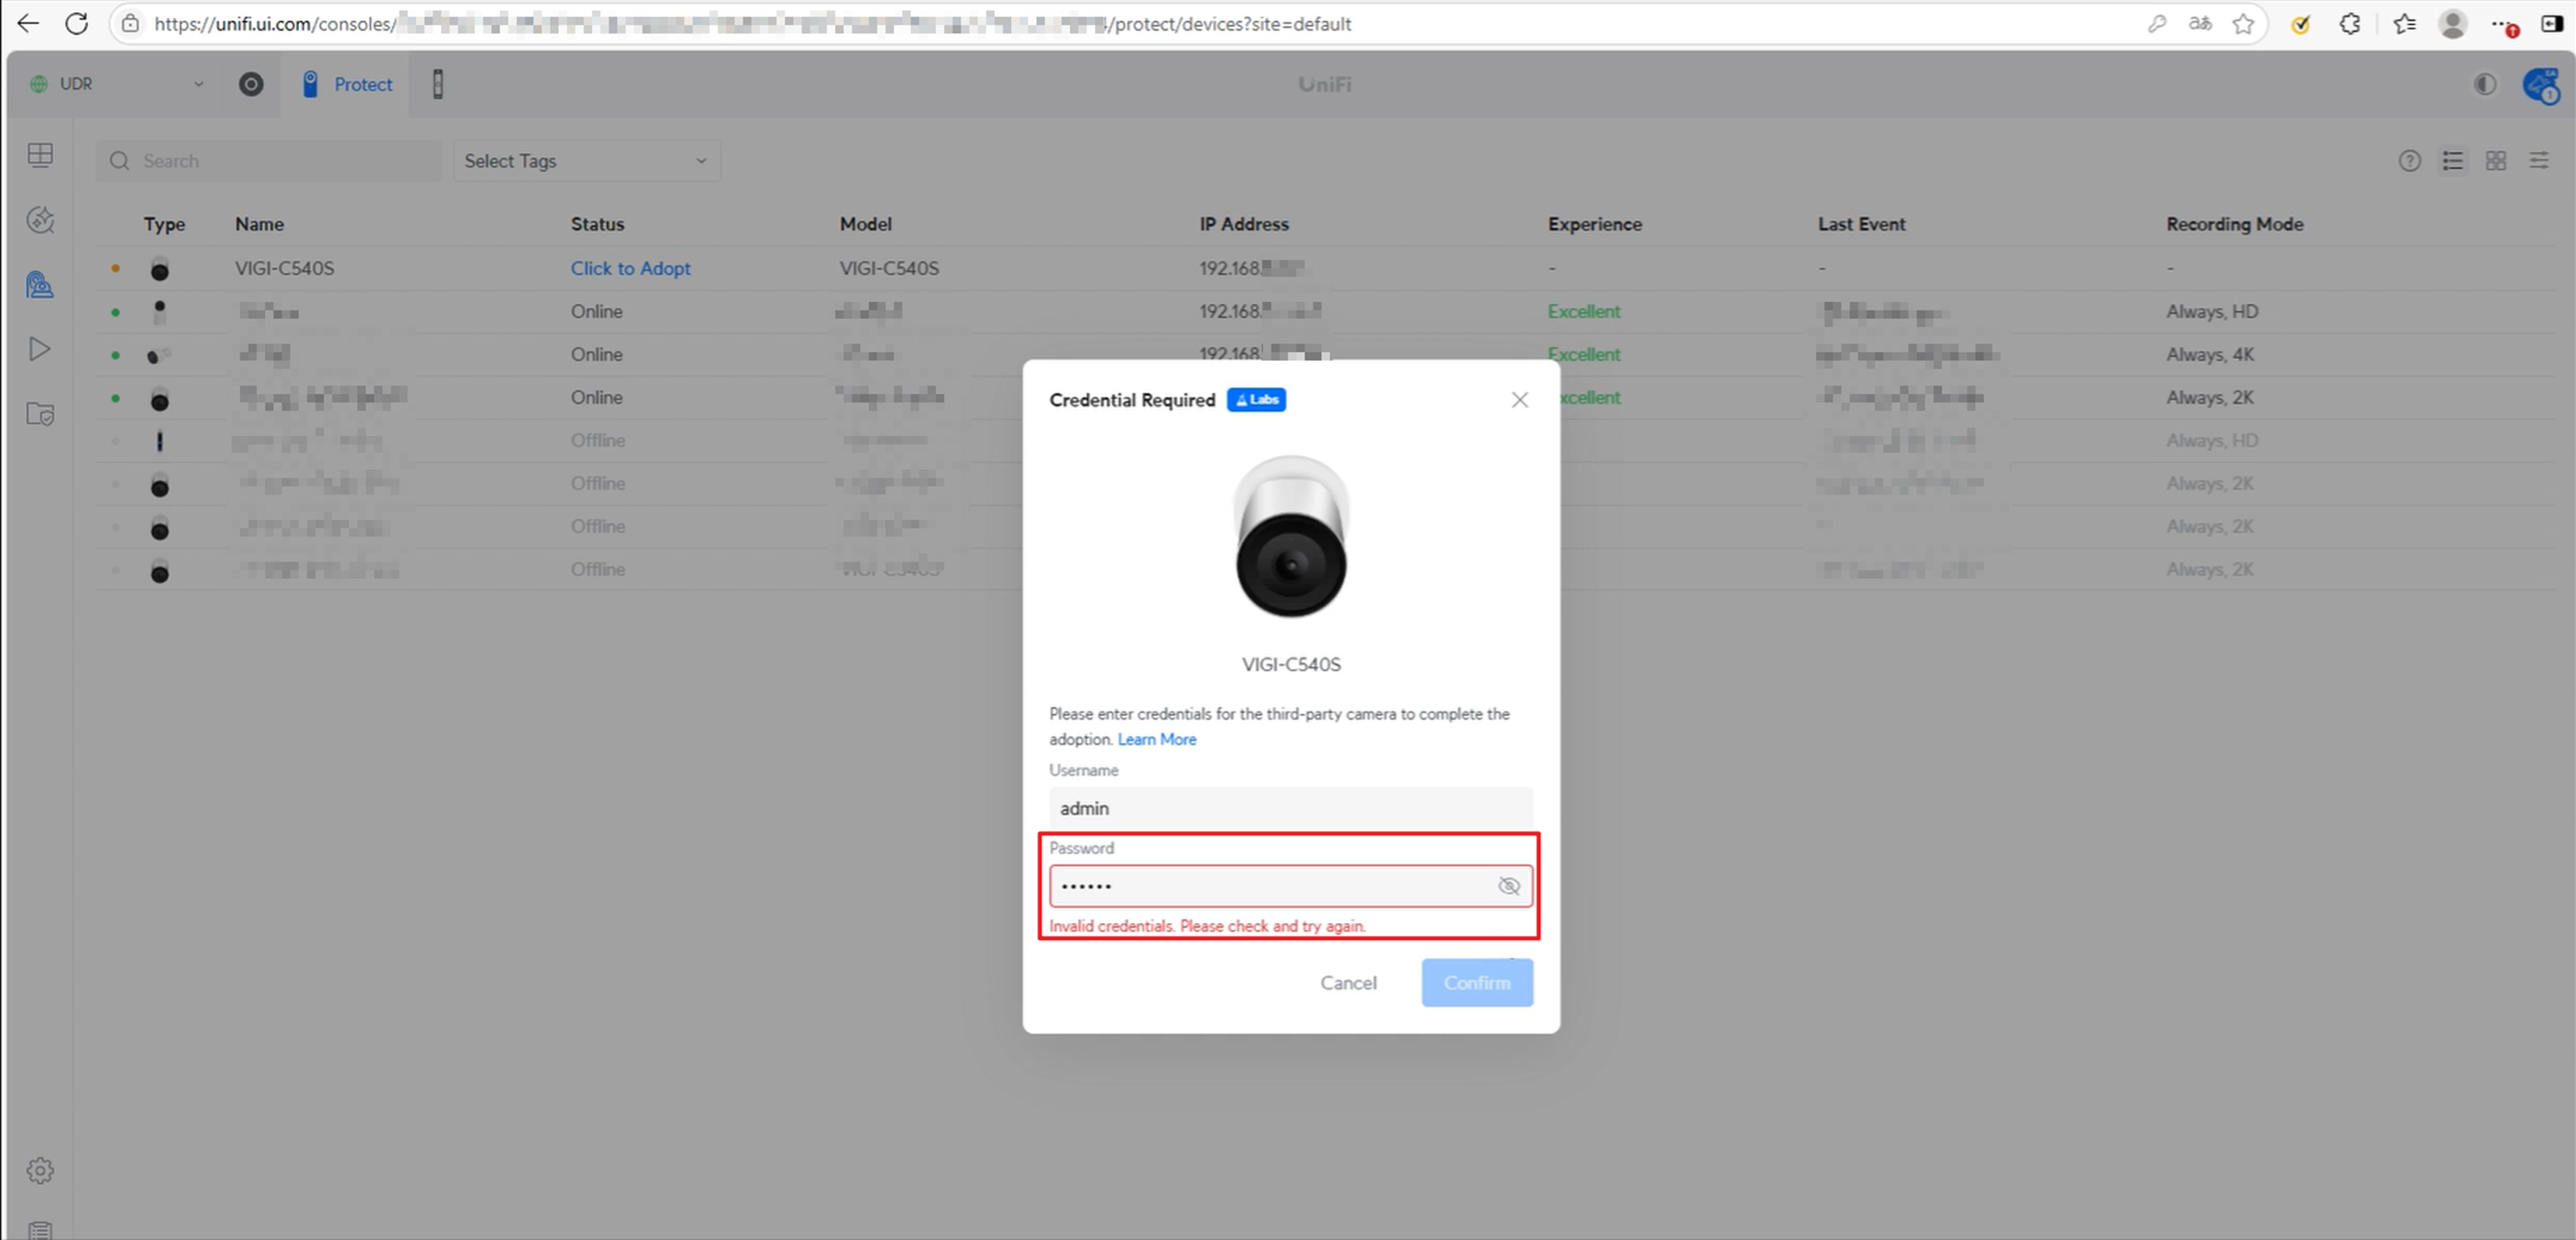Open the browser profile avatar
Viewport: 2576px width, 1240px height.
pyautogui.click(x=2452, y=23)
